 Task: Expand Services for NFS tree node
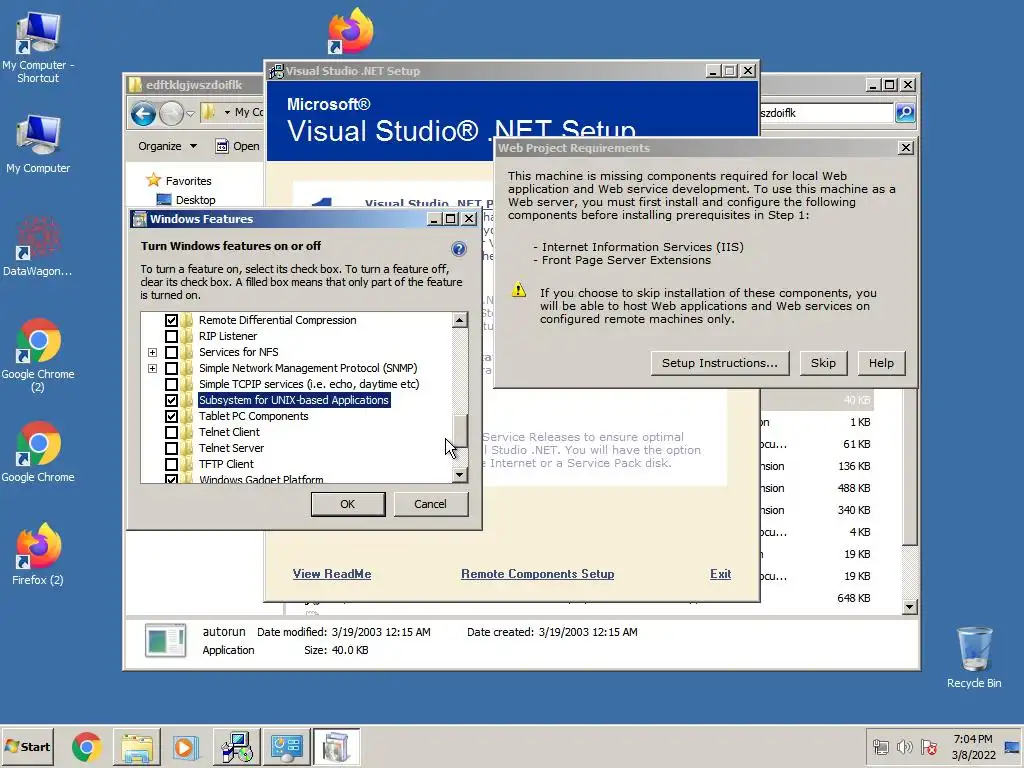click(152, 352)
